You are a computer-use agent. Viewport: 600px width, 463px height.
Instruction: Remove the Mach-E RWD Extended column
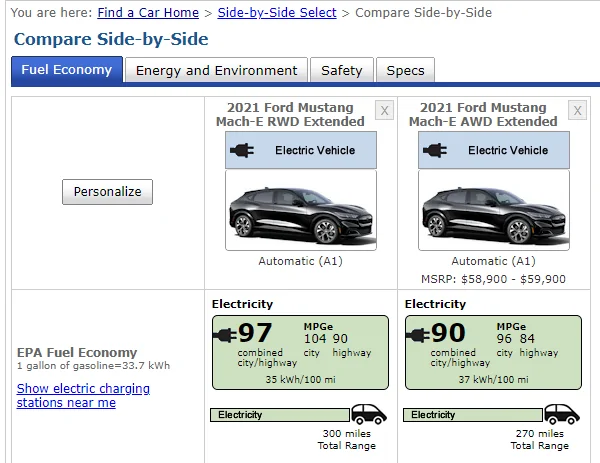pos(384,110)
